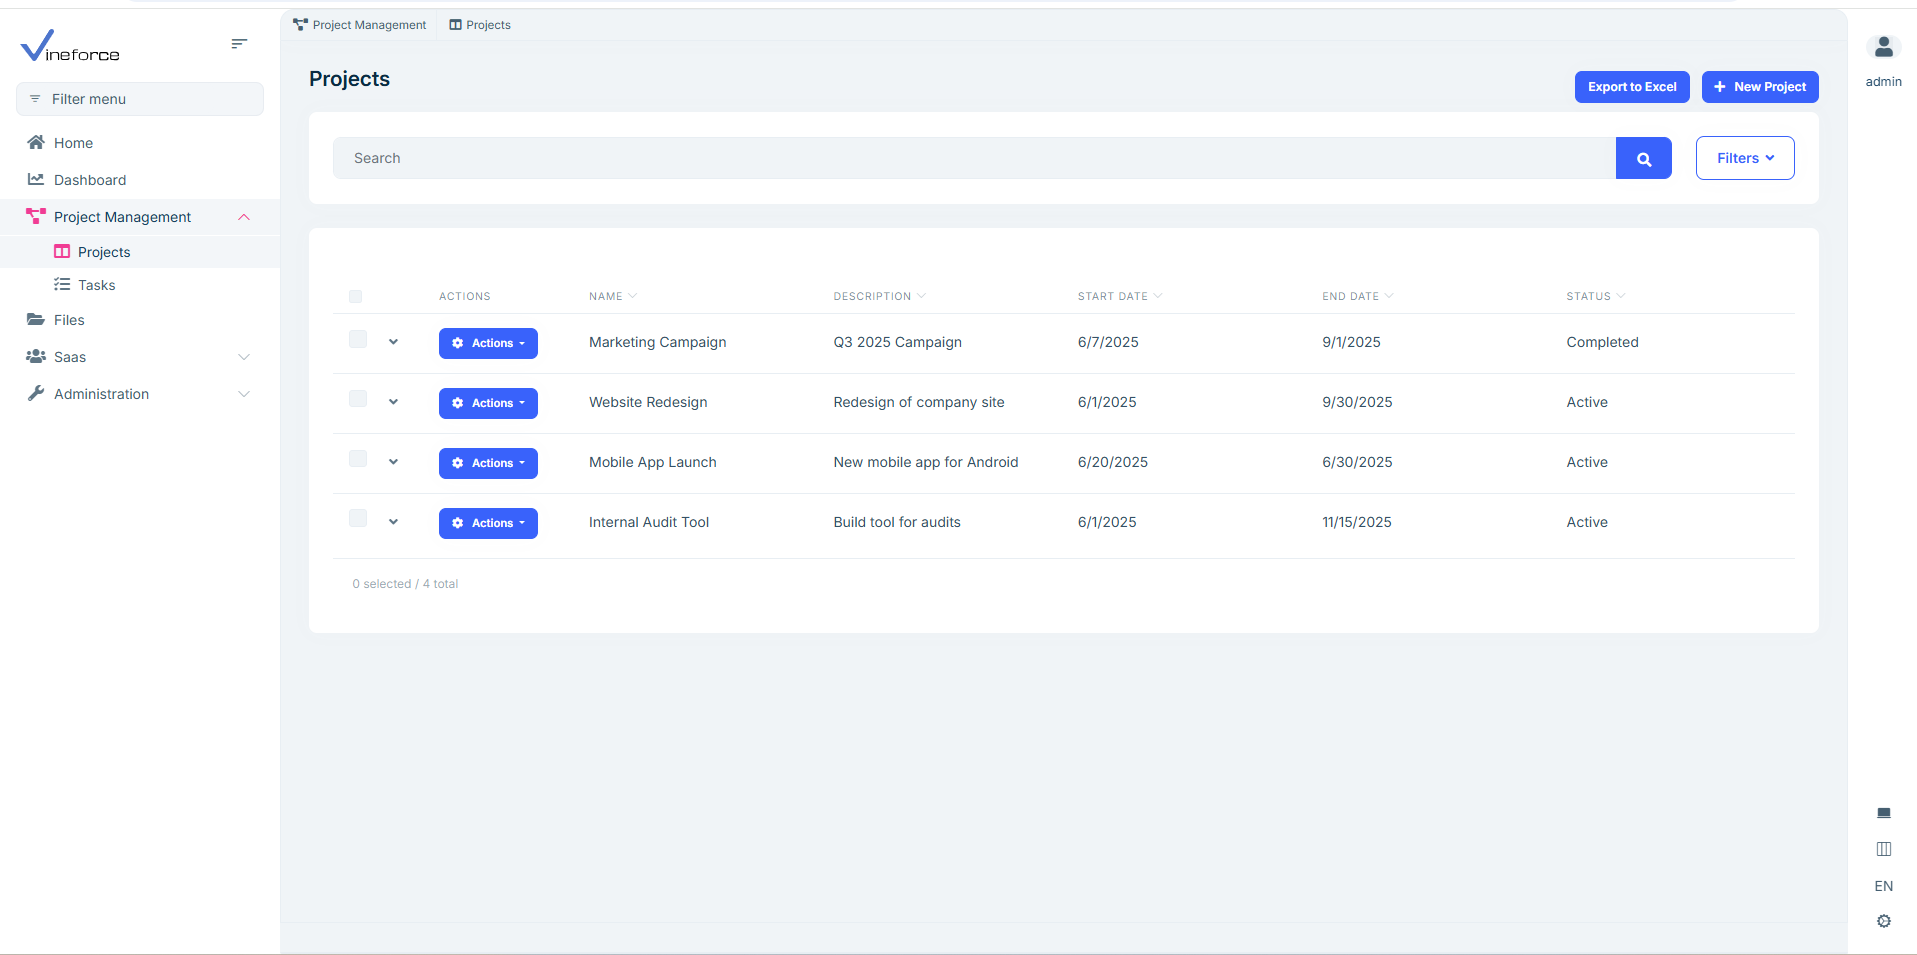The height and width of the screenshot is (955, 1917).
Task: Click the sidebar collapse icon beside the logo
Action: click(239, 44)
